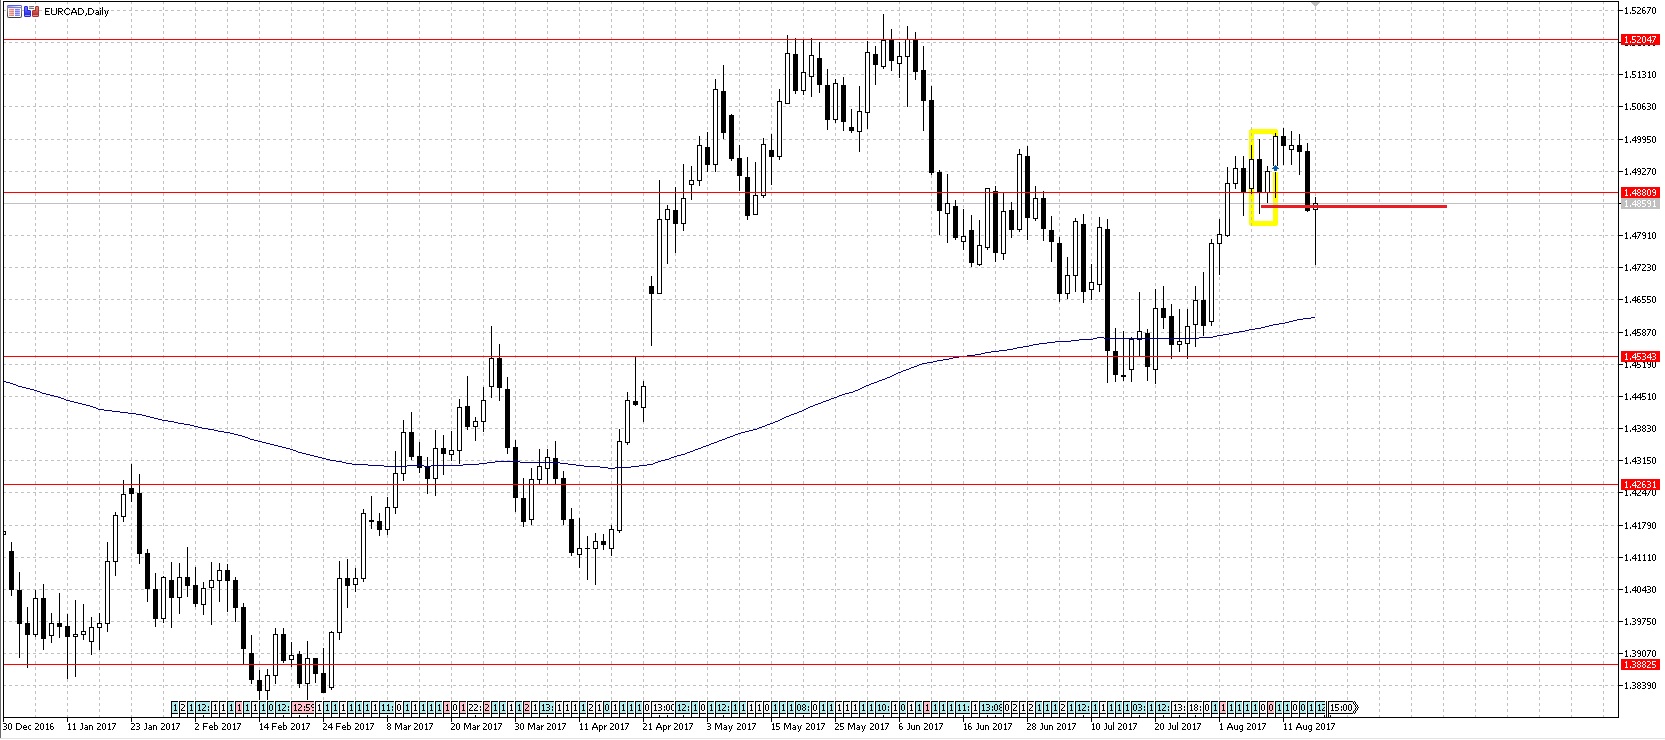The image size is (1665, 740).
Task: Click the 1.38390 price scale value
Action: coord(1640,685)
